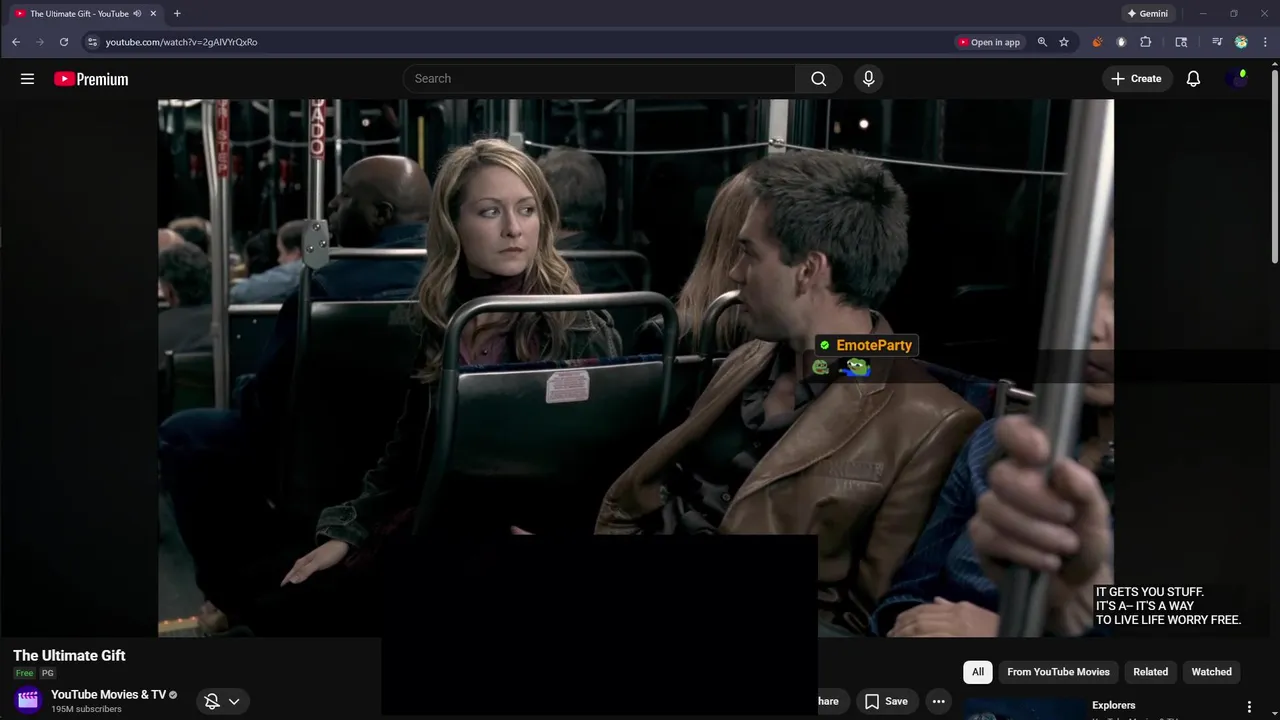This screenshot has height=720, width=1280.
Task: Select From YouTube Movies chip
Action: (1058, 672)
